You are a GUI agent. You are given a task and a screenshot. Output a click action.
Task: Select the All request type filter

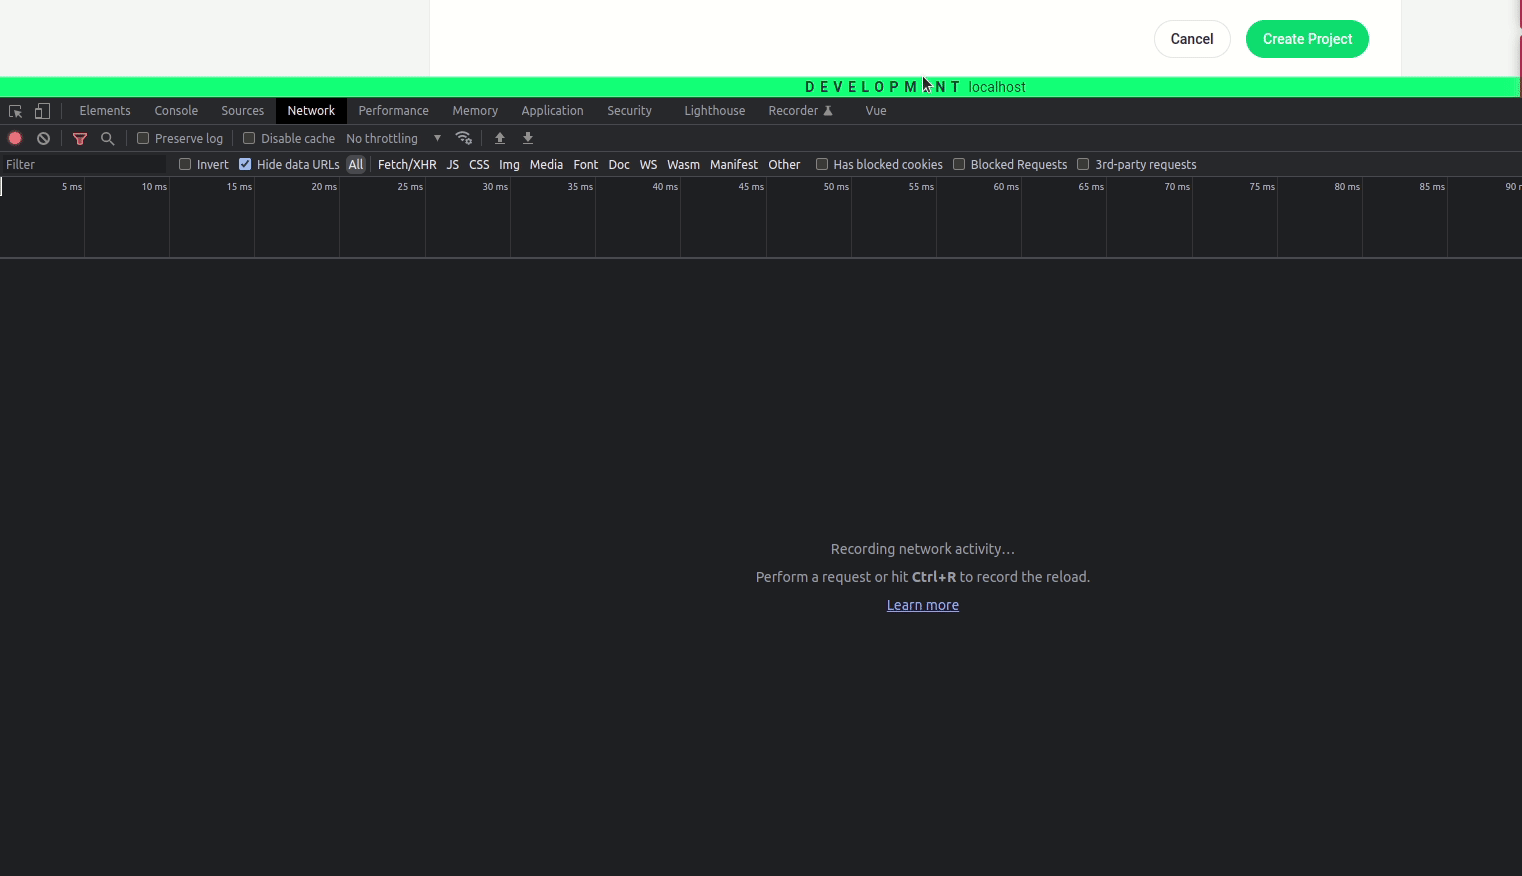pos(355,164)
